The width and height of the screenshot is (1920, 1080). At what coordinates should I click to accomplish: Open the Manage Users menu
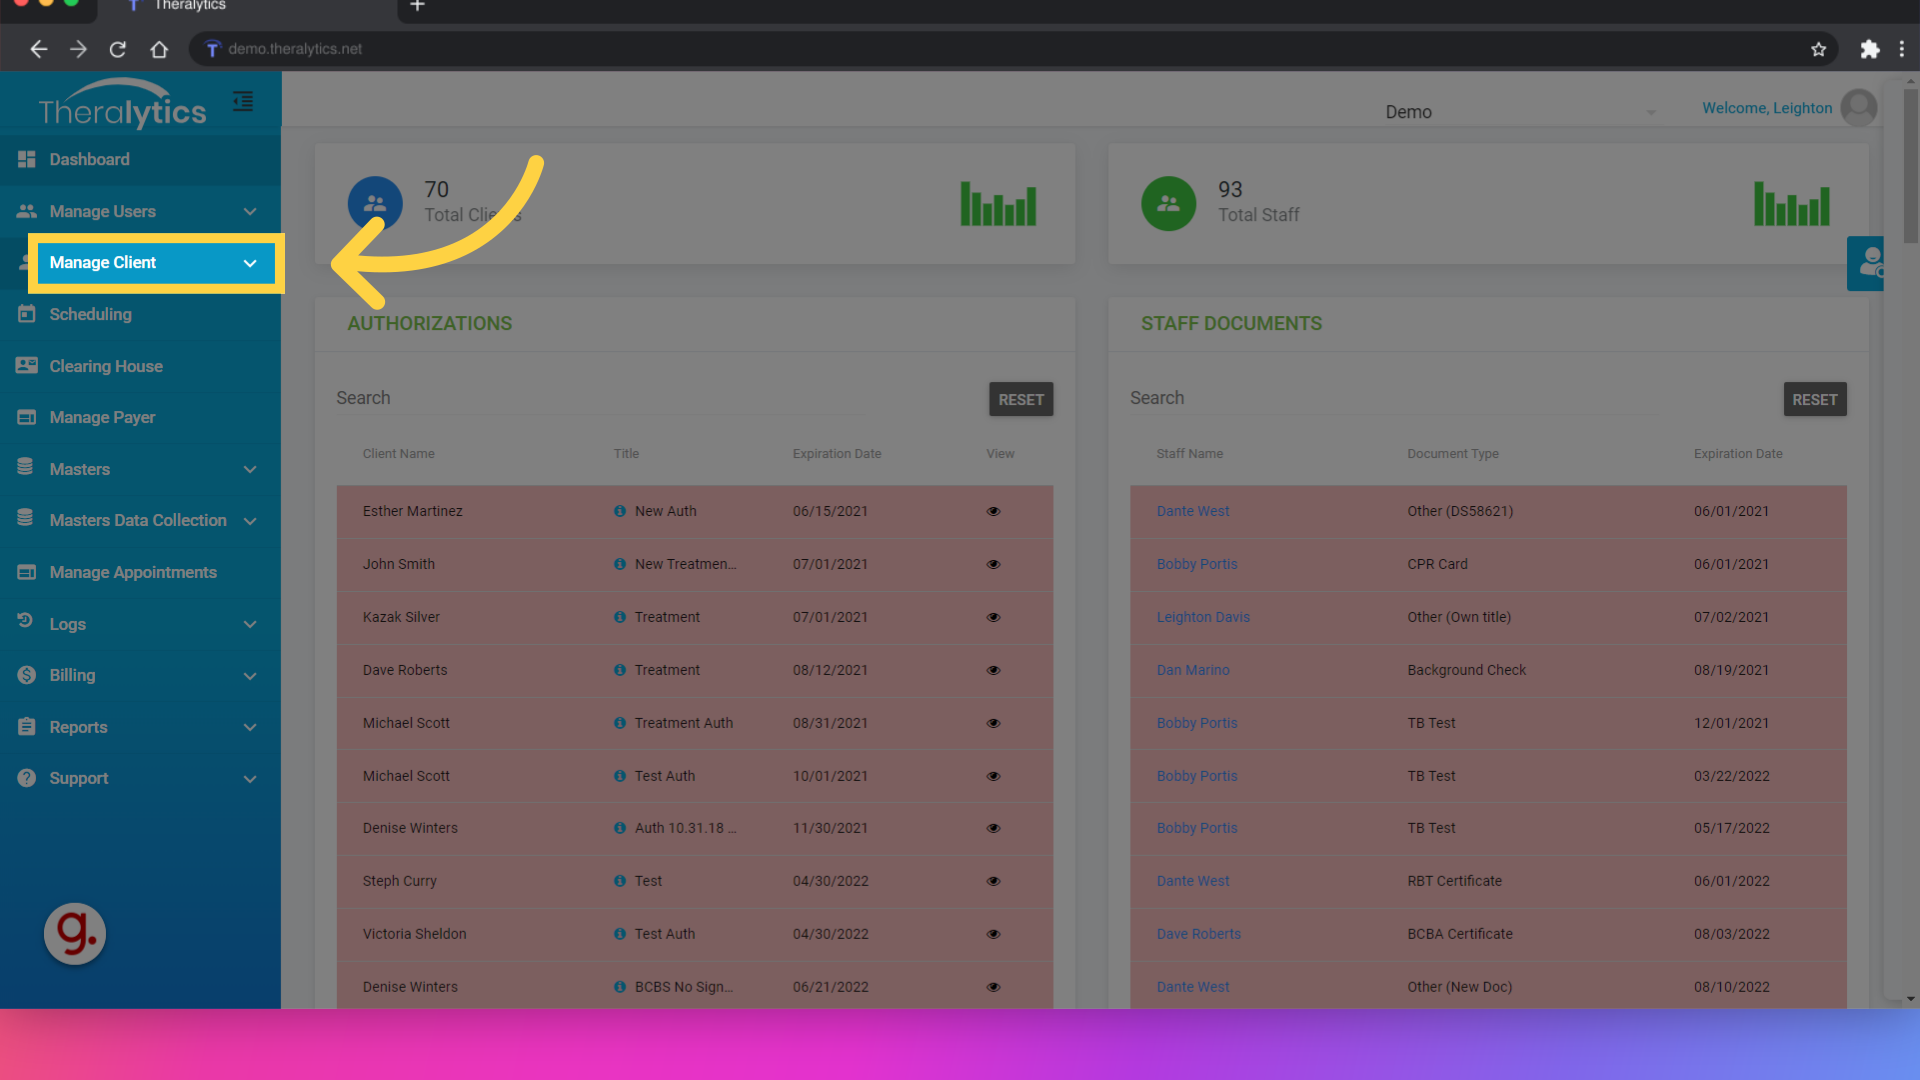click(138, 211)
